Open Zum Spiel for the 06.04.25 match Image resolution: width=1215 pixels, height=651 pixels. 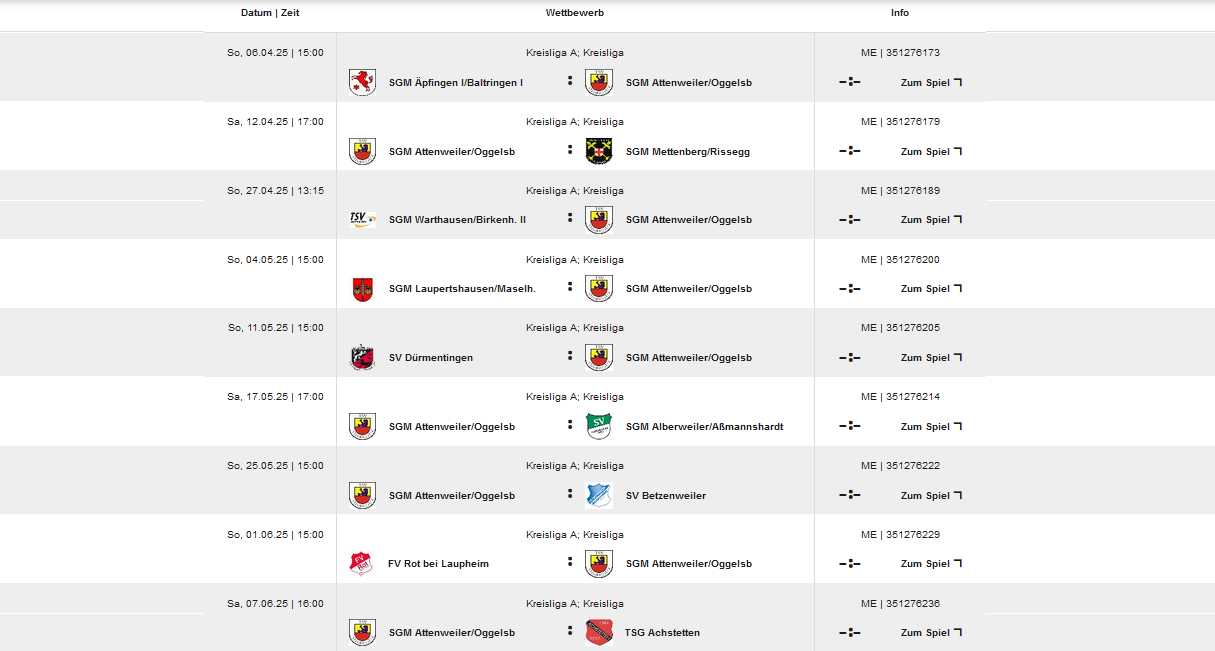click(x=931, y=82)
